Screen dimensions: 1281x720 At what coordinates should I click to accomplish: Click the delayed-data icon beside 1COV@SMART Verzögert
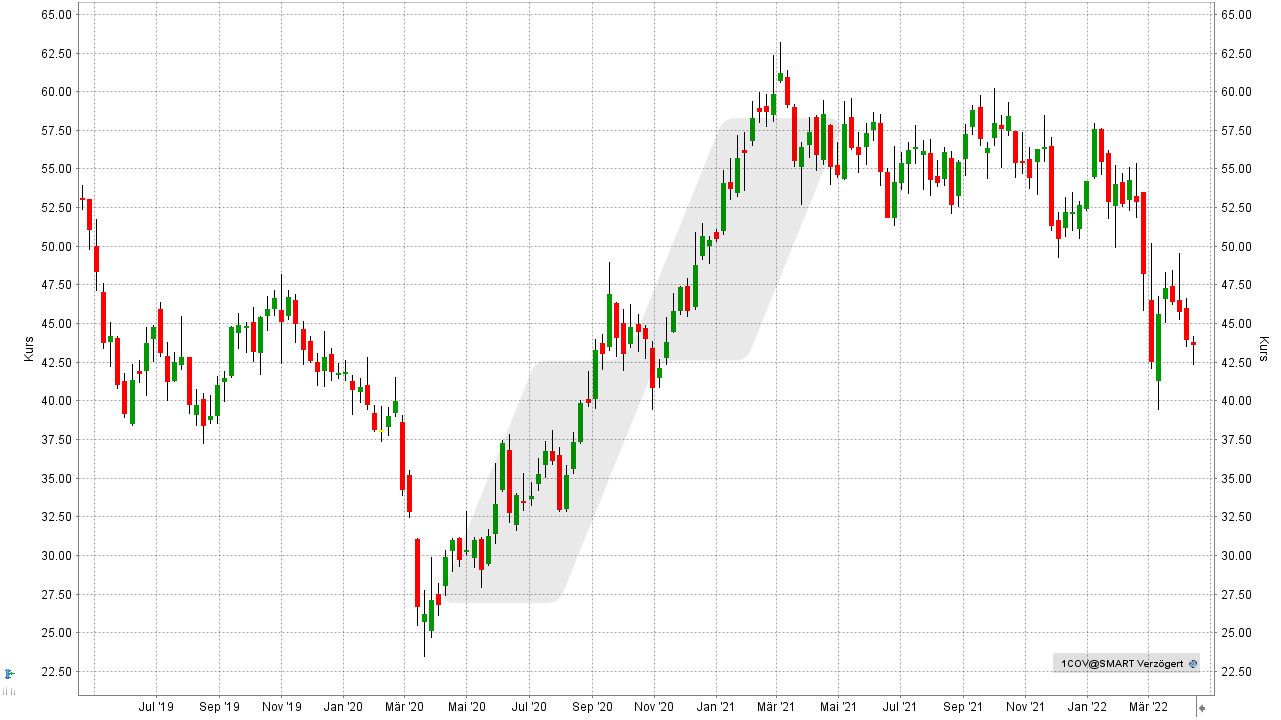pos(1192,664)
